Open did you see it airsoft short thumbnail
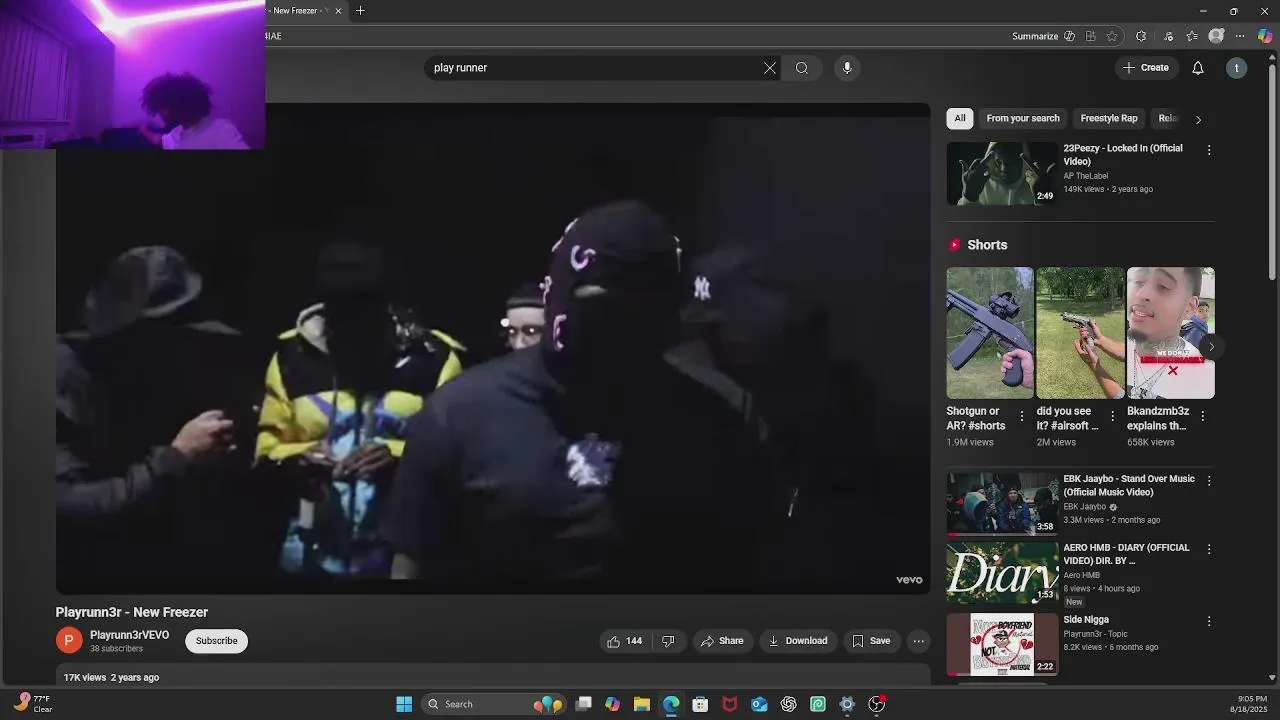Viewport: 1280px width, 720px height. [1080, 333]
